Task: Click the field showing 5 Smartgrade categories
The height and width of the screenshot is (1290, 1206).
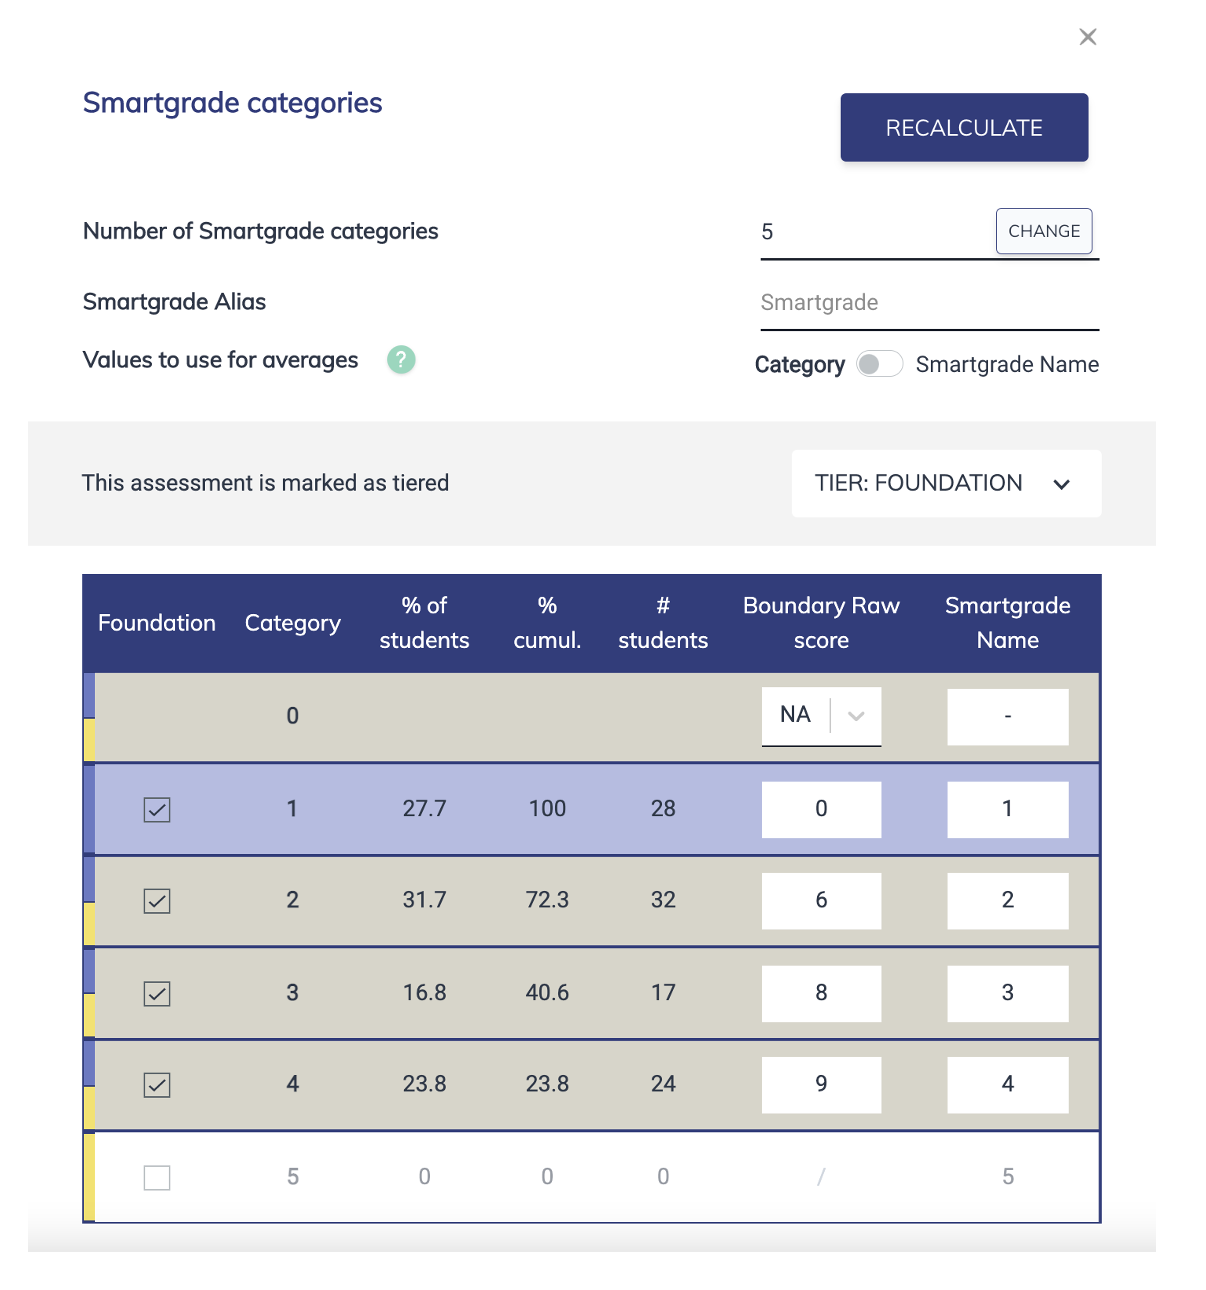Action: 870,231
